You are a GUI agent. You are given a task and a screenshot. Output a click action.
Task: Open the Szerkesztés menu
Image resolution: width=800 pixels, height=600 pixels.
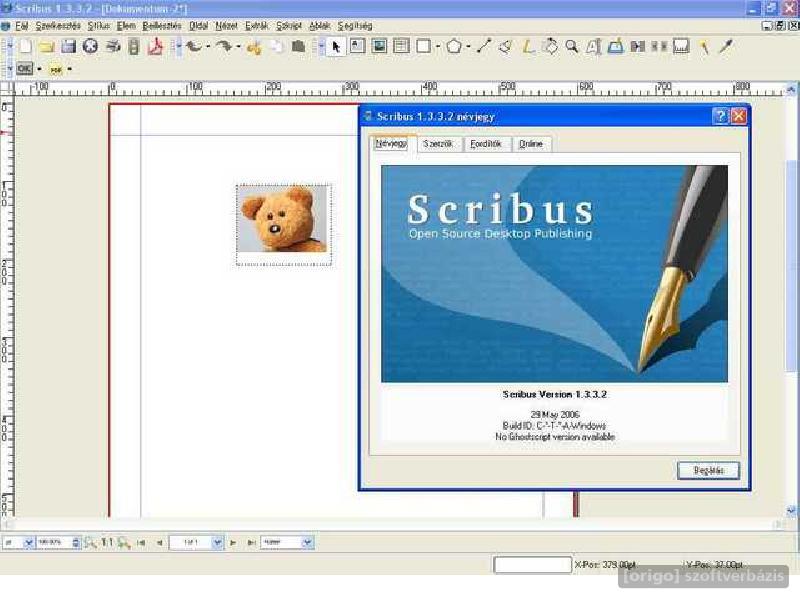coord(58,26)
